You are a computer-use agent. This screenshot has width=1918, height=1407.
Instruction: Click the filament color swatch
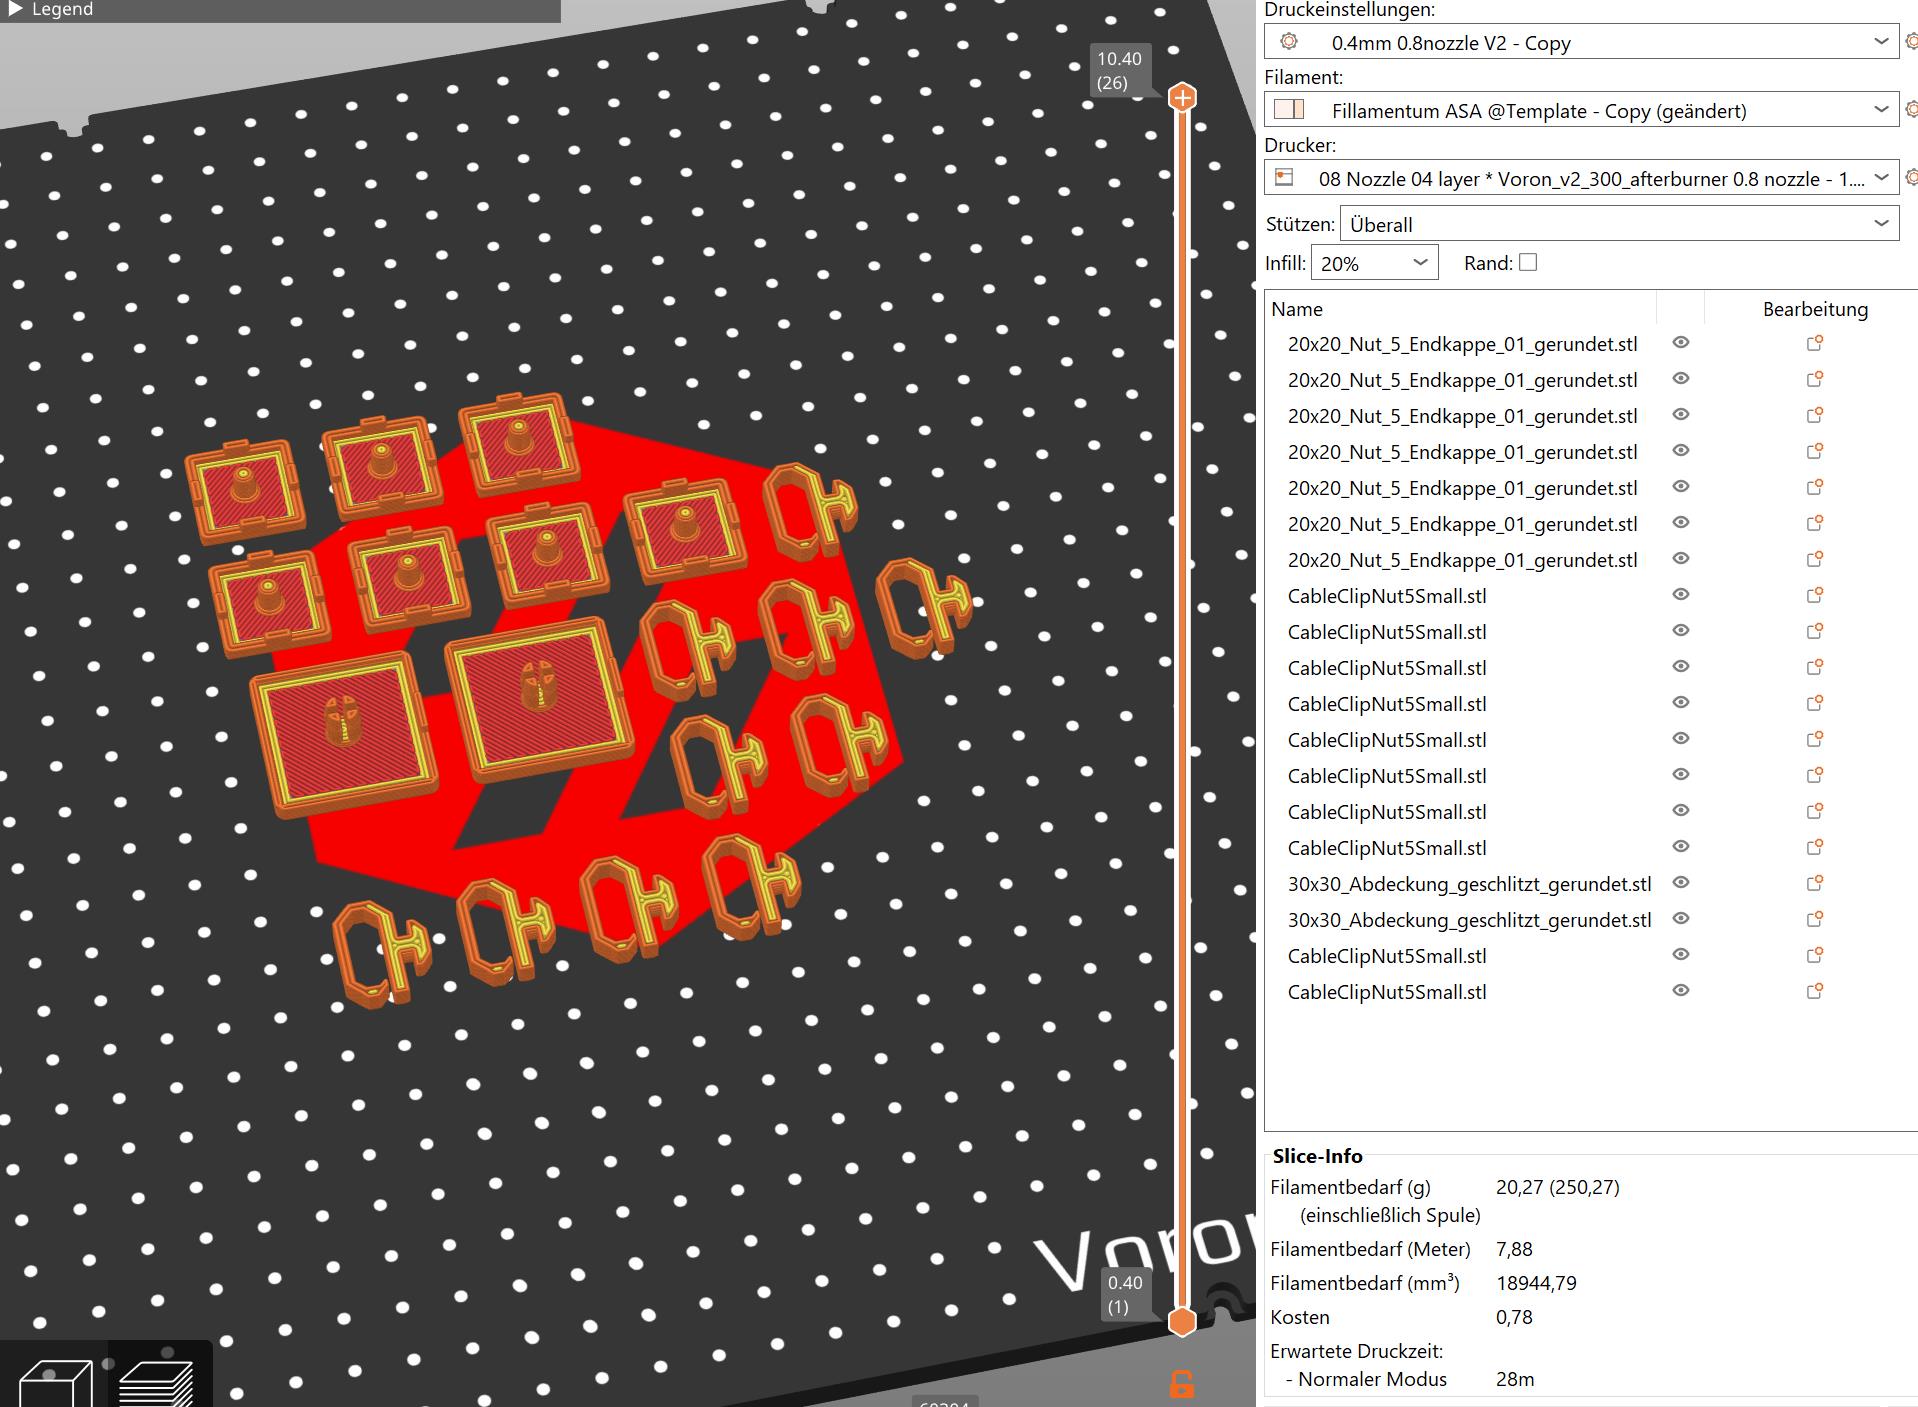1289,109
